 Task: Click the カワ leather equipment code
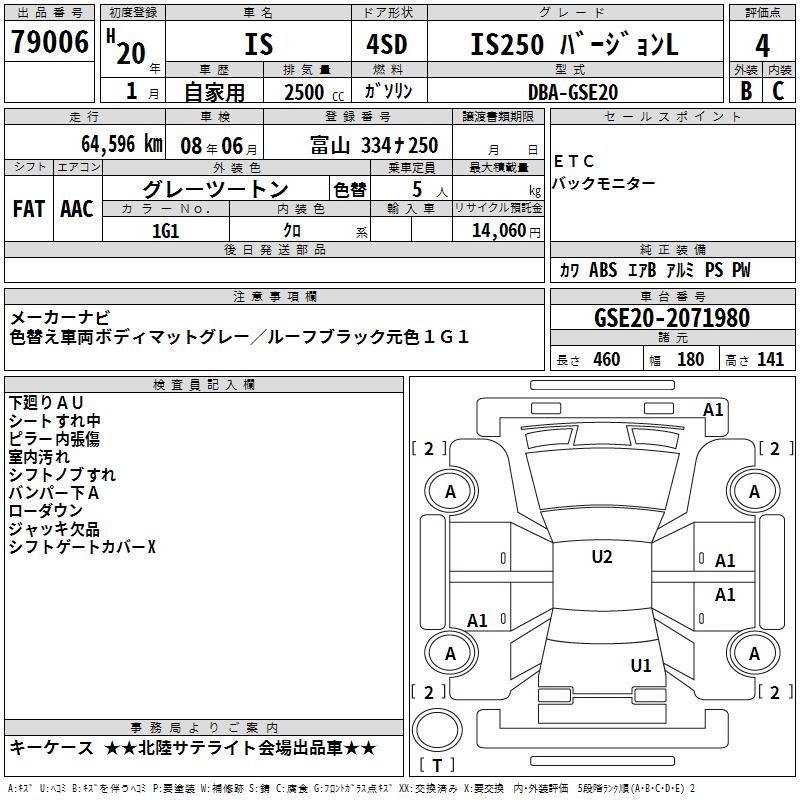[x=569, y=270]
